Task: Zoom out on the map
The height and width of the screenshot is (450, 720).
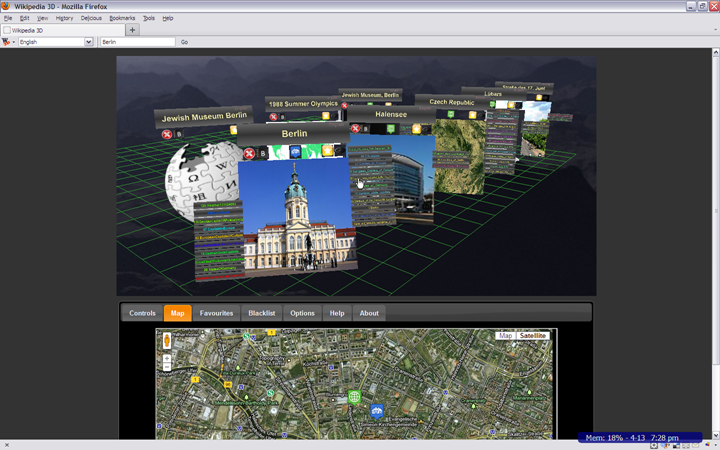Action: click(x=167, y=367)
